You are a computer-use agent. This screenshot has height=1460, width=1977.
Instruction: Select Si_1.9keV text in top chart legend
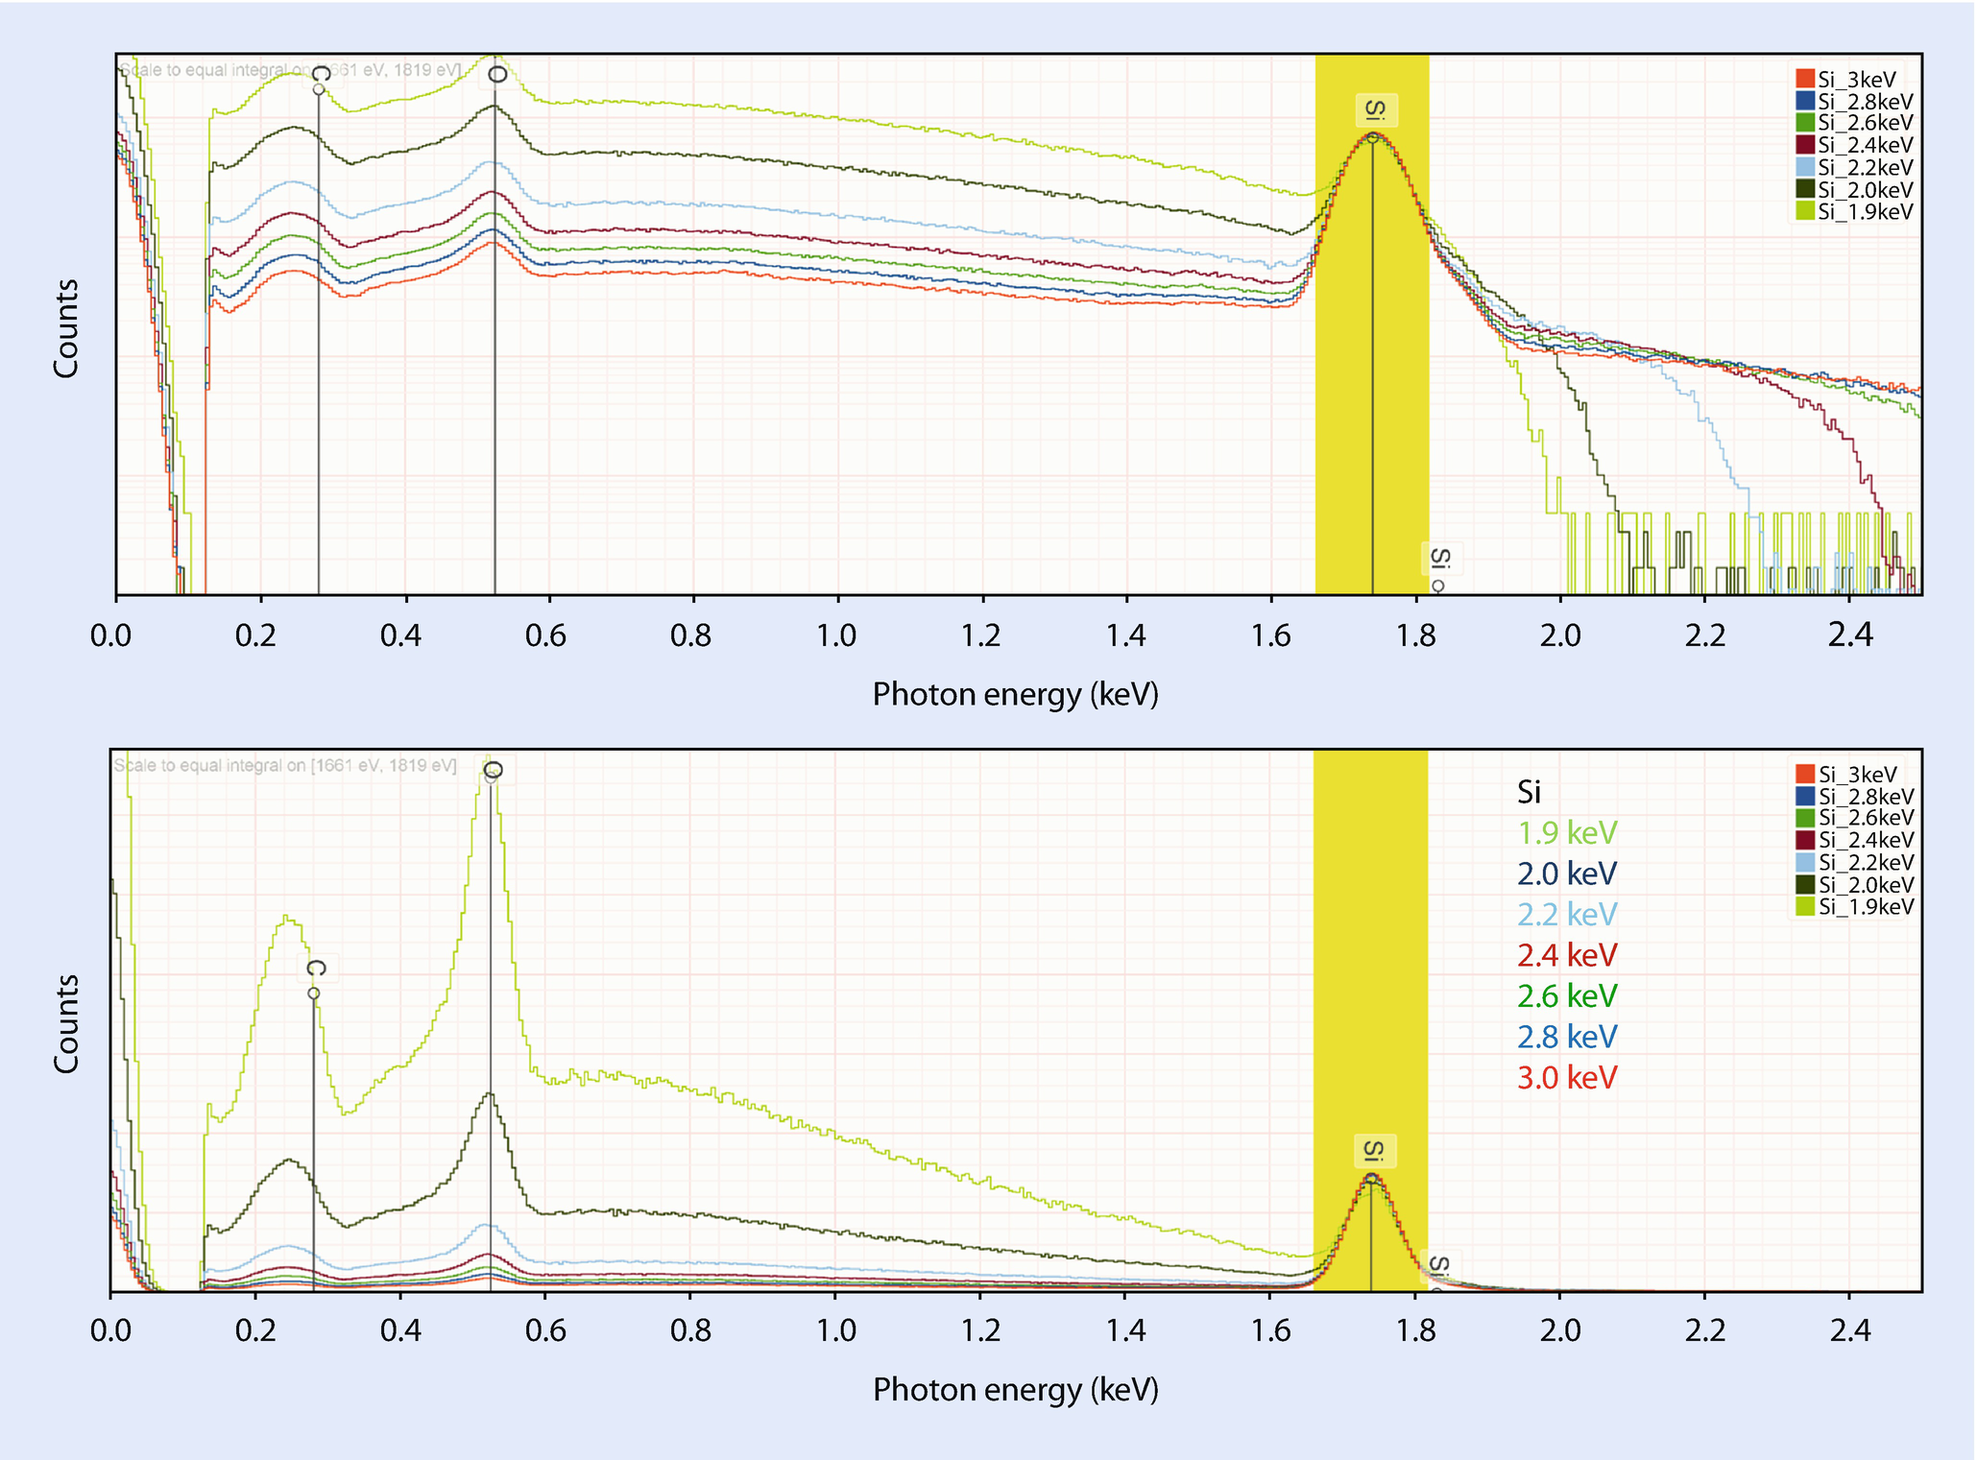[x=1866, y=212]
